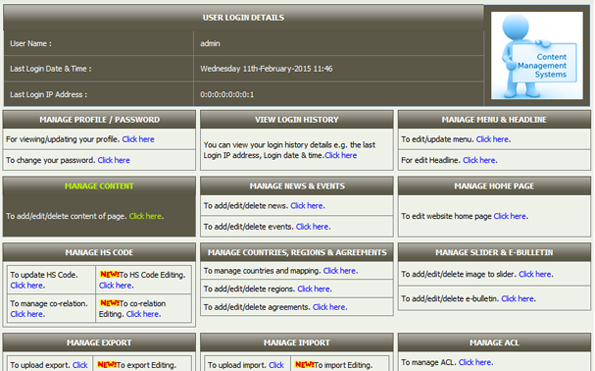Open the change your password link
The height and width of the screenshot is (371, 595).
(114, 160)
